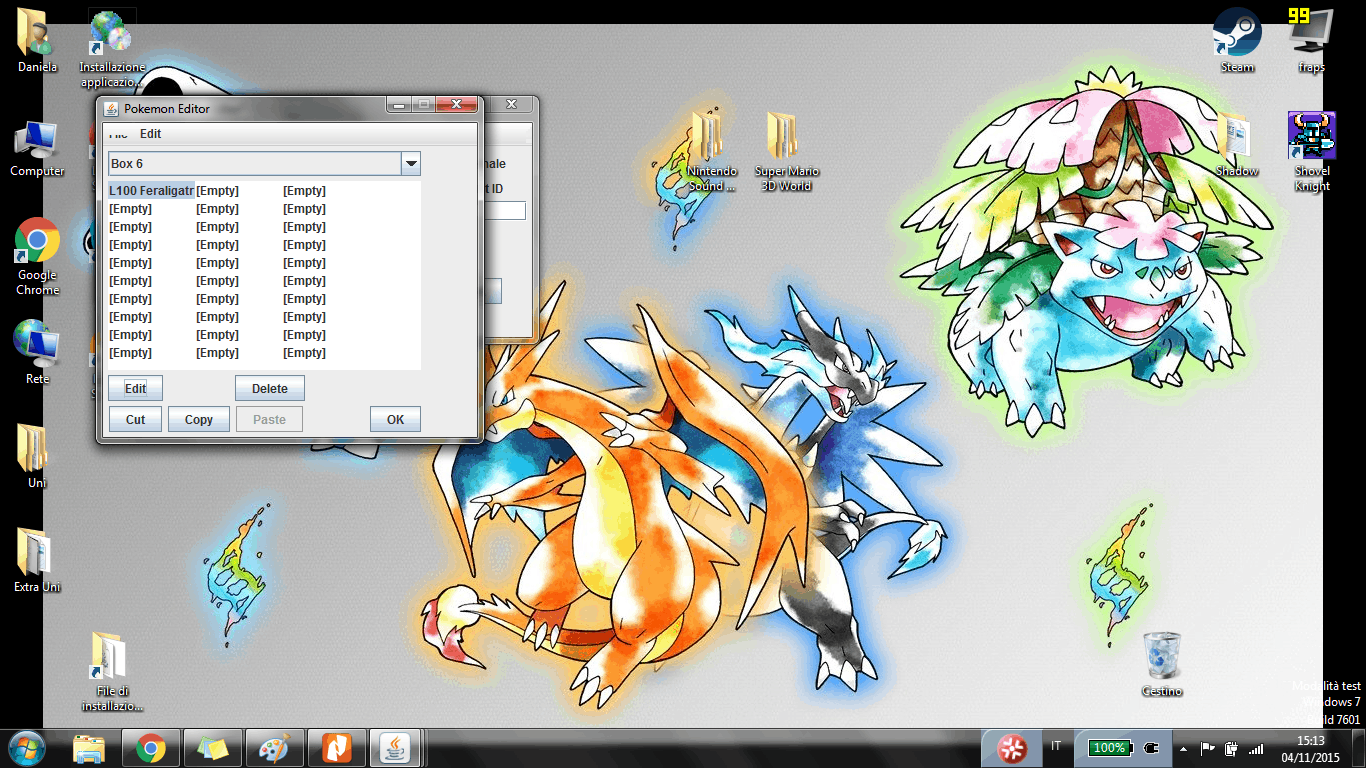Select the Cestino recycle bin
The image size is (1366, 768).
pos(1162,664)
